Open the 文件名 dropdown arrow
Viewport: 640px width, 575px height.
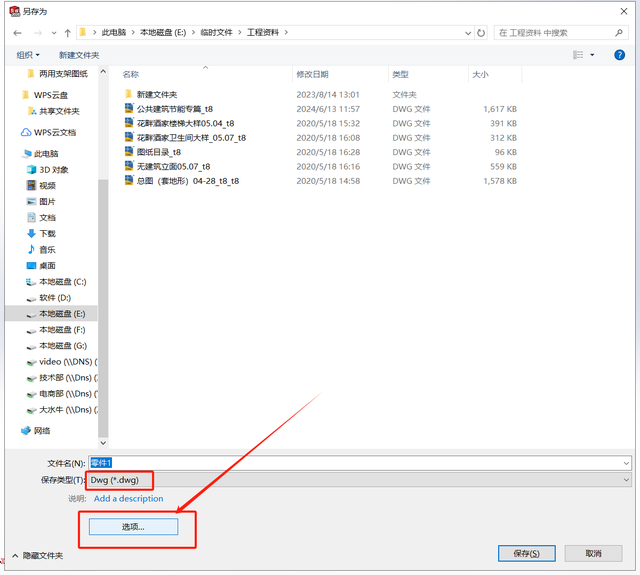[626, 463]
